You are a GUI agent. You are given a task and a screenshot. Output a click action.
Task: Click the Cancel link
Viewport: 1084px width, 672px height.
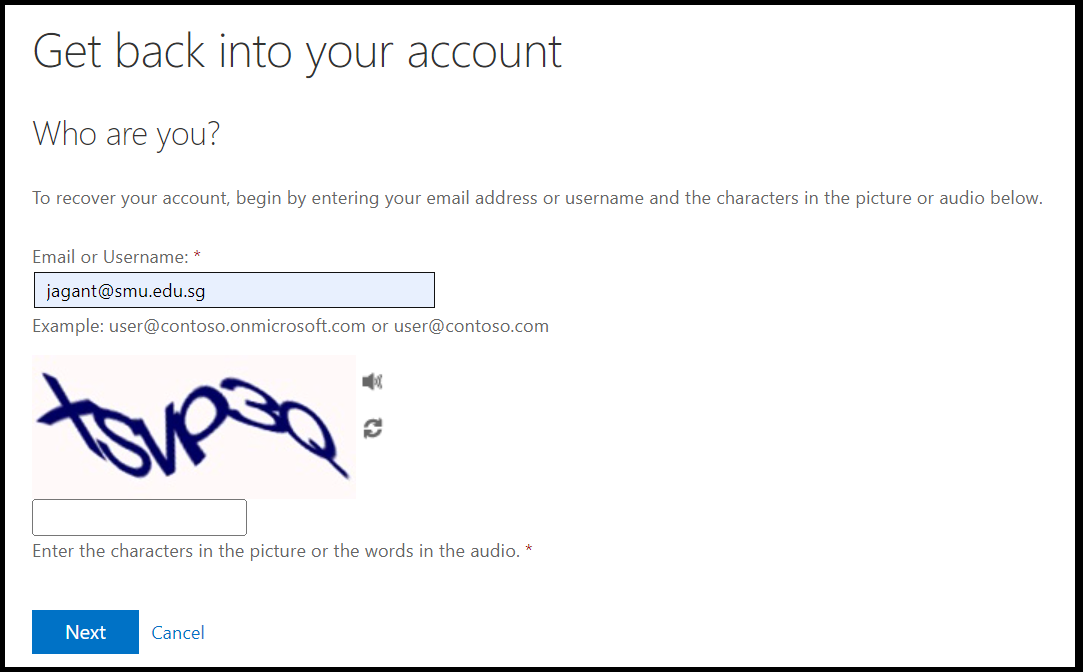tap(178, 632)
